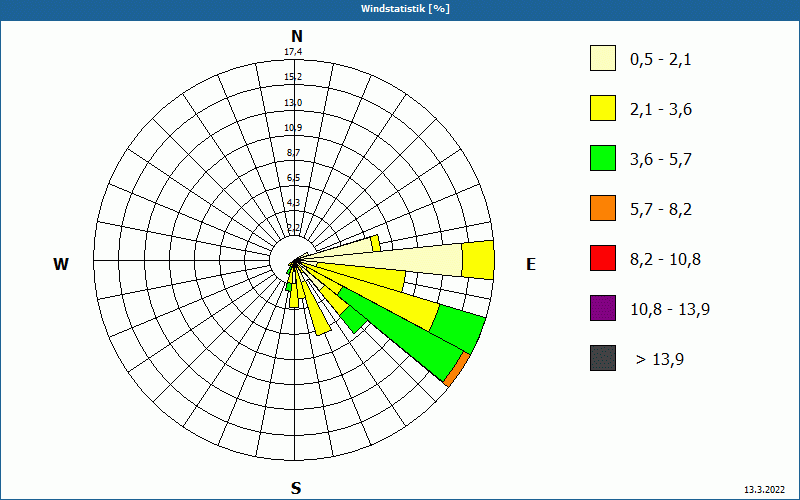800x500 pixels.
Task: Select the legend label 3,6 - 5,7
Action: tap(661, 160)
